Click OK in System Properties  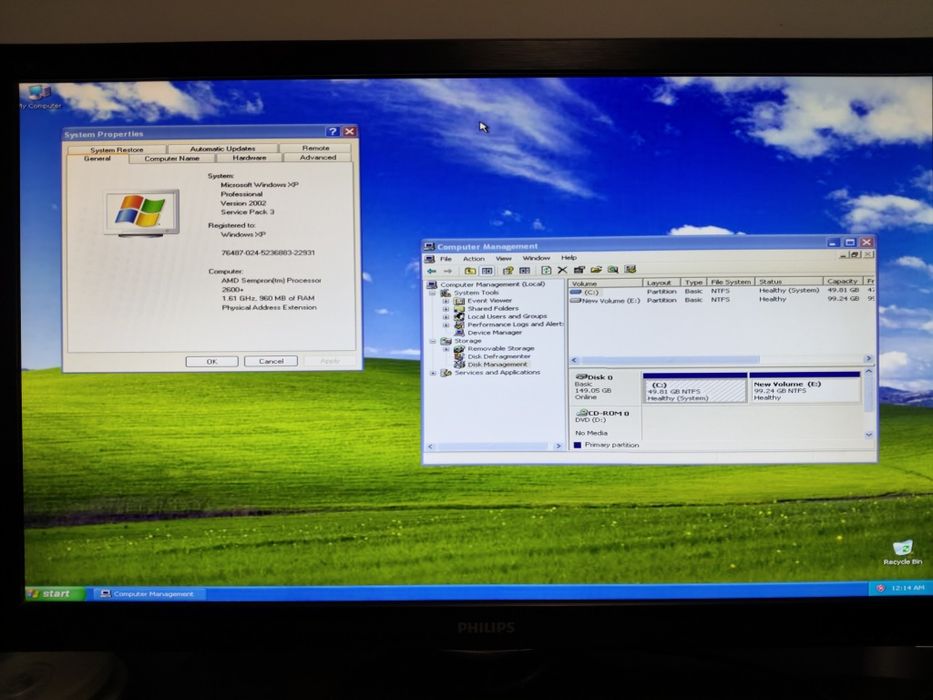(x=212, y=361)
